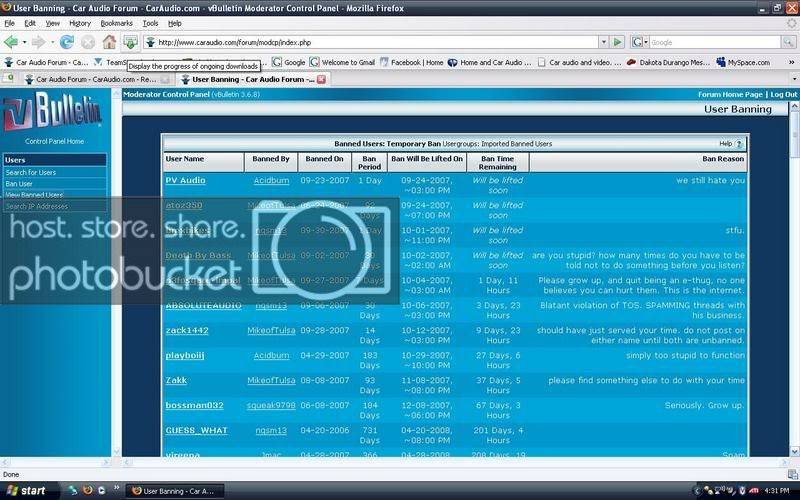The width and height of the screenshot is (800, 500).
Task: Click the ATI system tray icon
Action: 754,491
